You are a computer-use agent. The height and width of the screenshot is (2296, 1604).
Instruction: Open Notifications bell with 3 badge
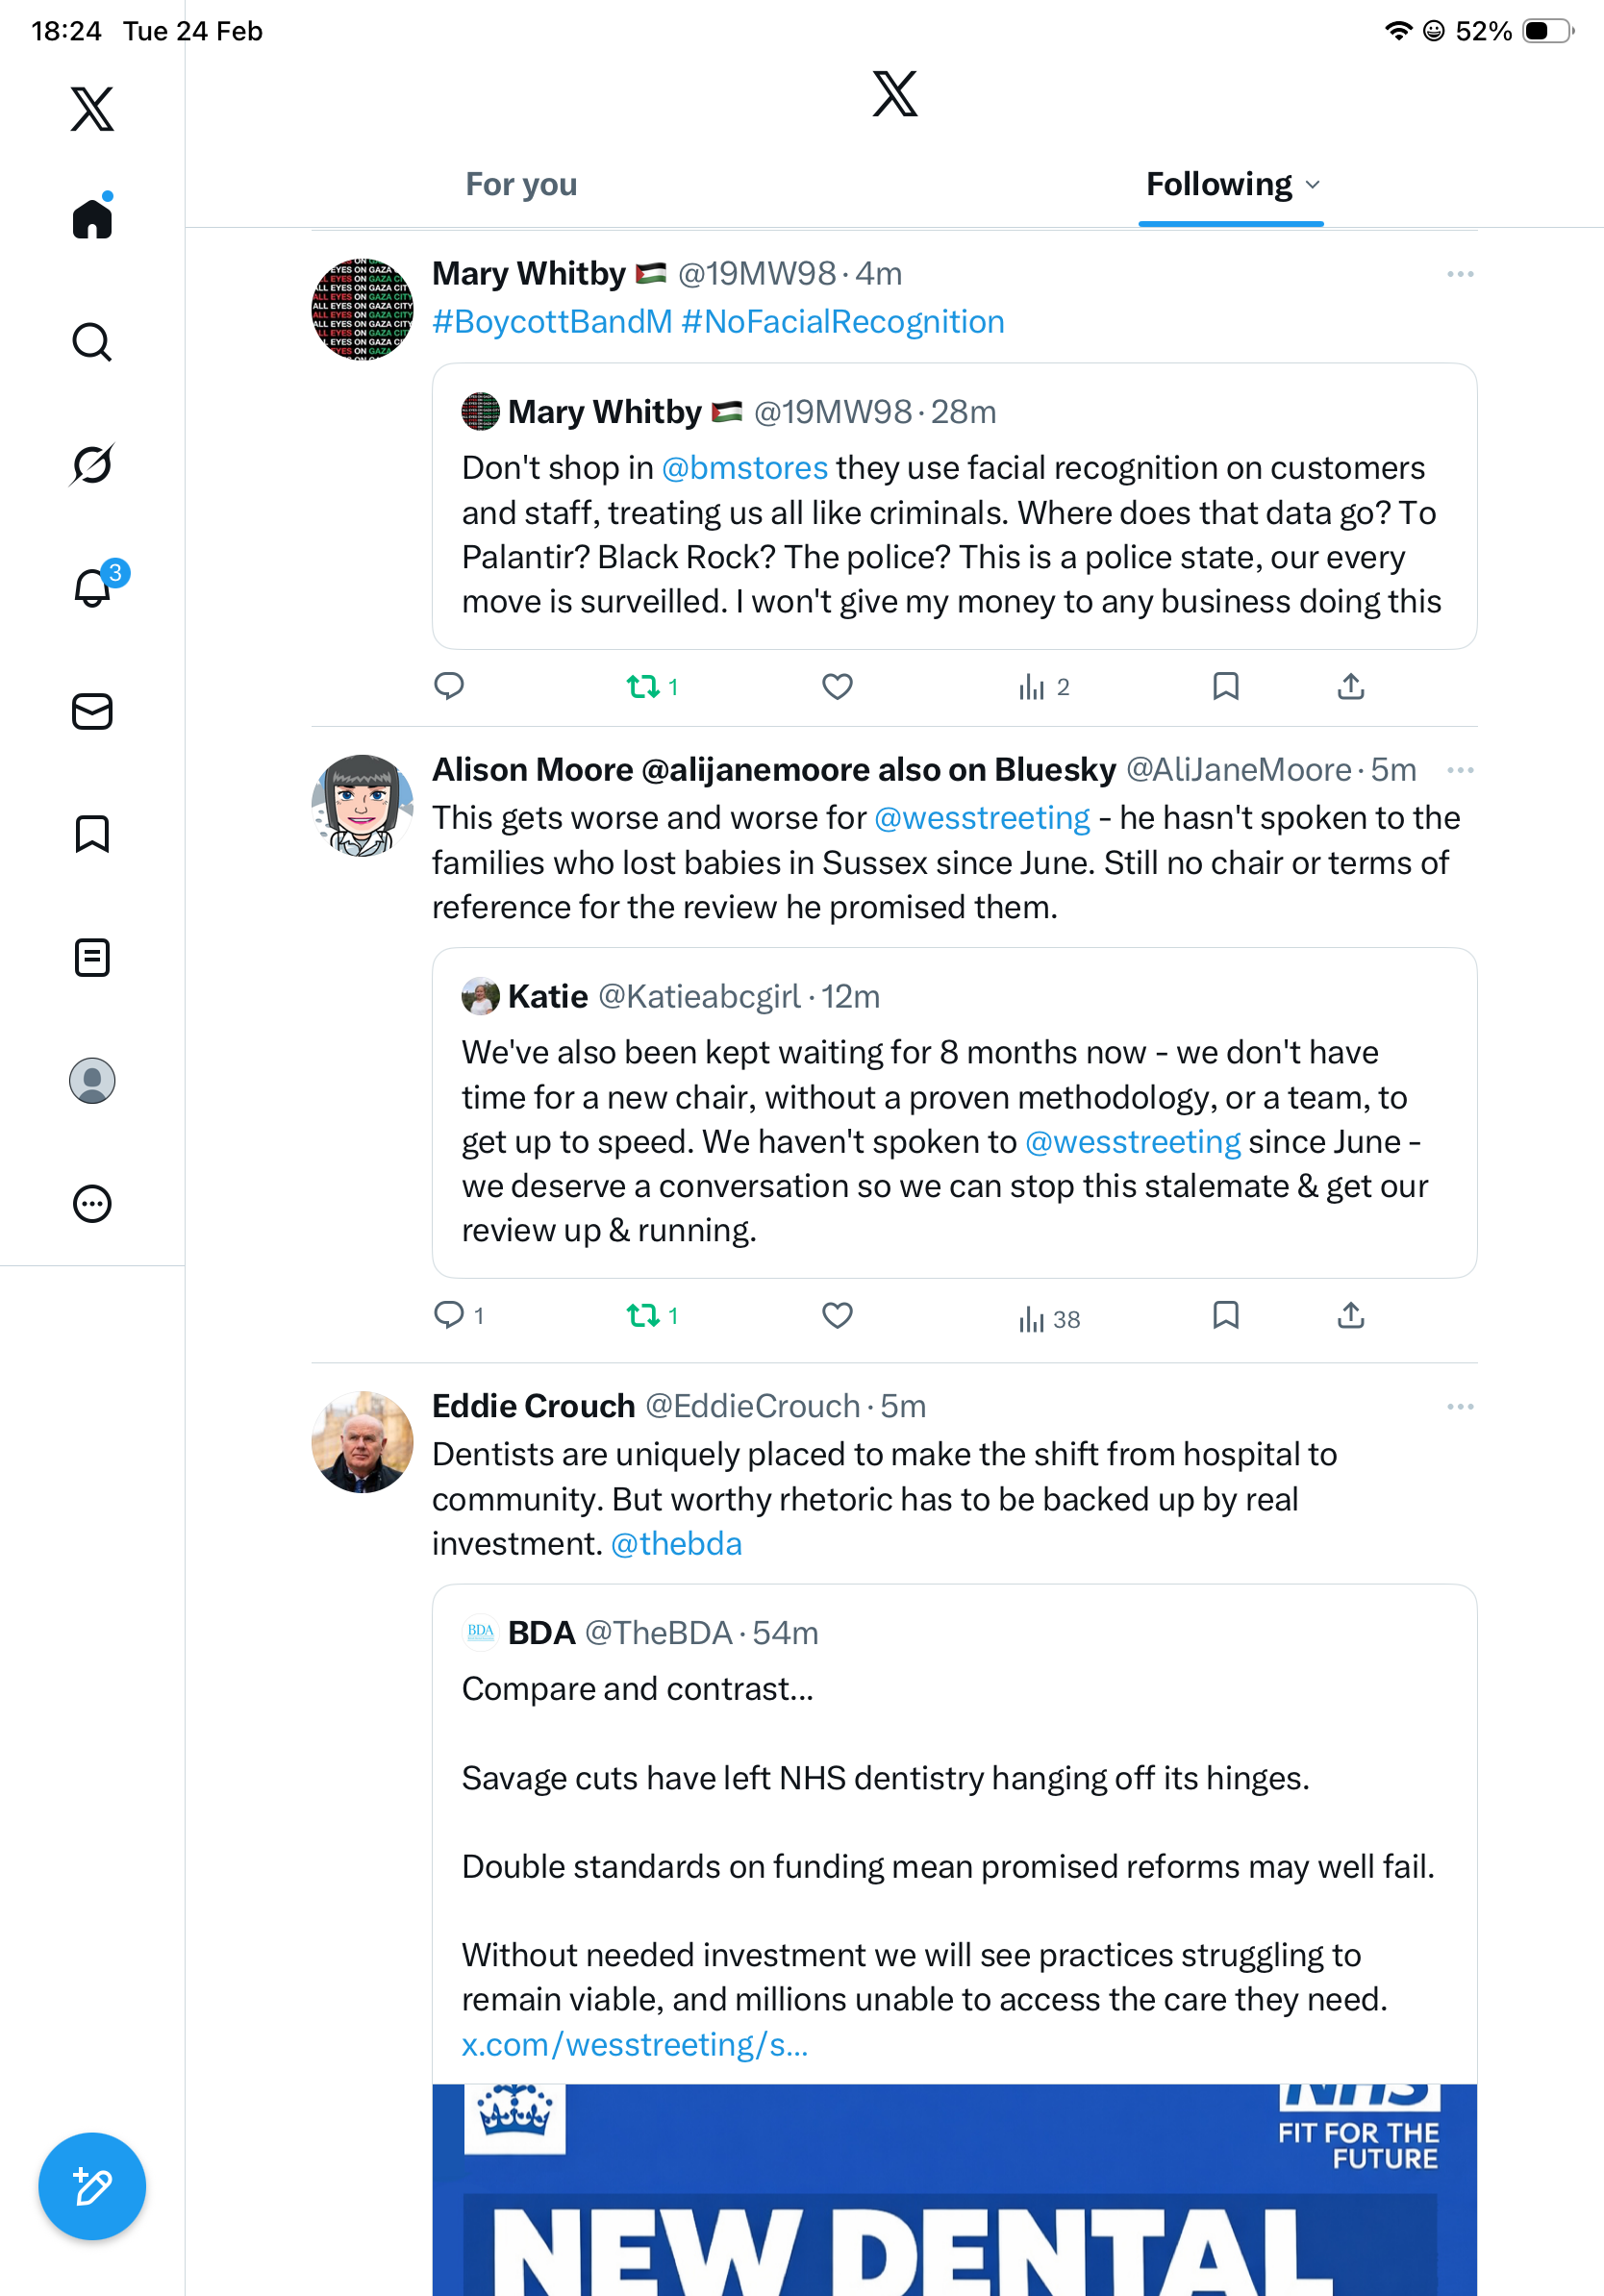pyautogui.click(x=93, y=587)
